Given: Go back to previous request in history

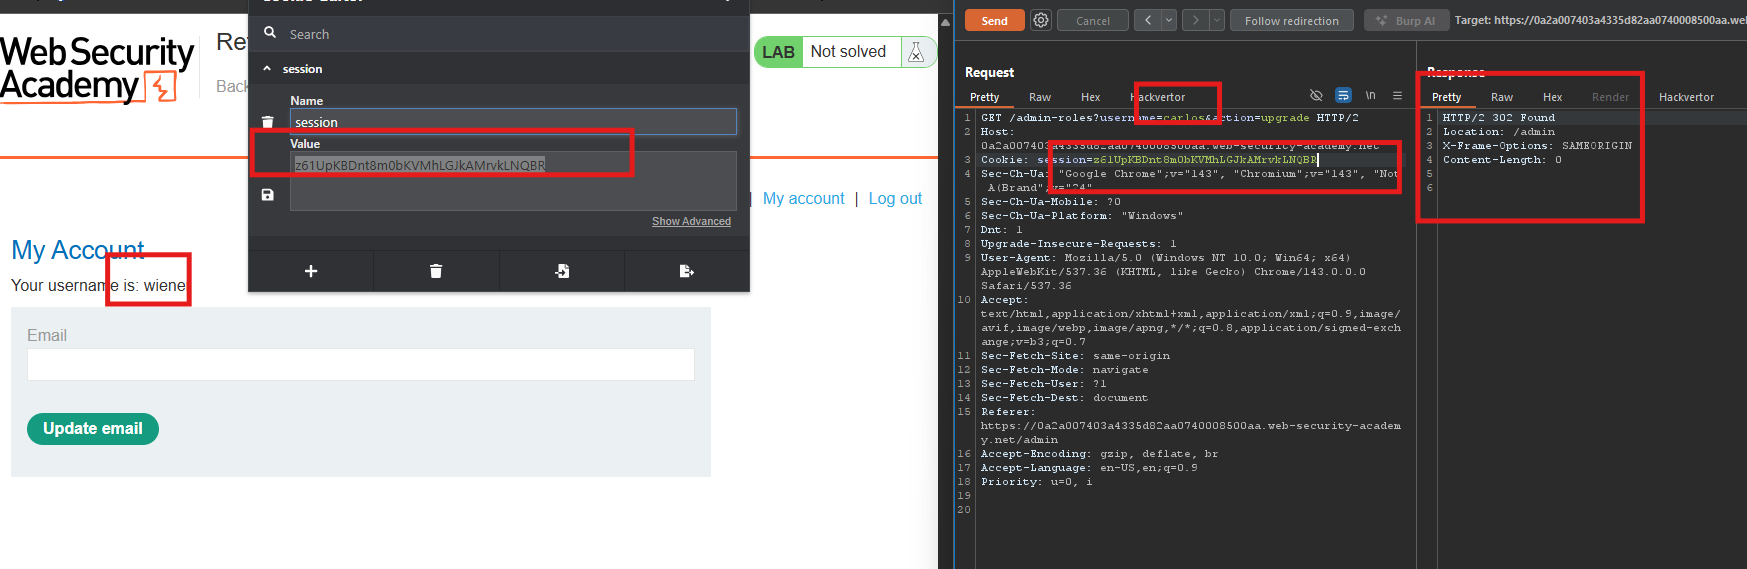Looking at the screenshot, I should point(1148,20).
